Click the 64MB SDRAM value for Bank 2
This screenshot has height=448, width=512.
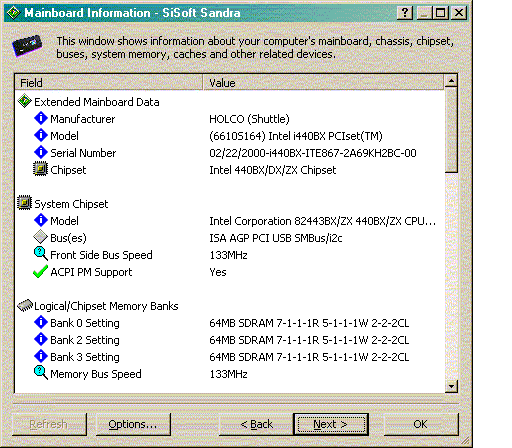309,340
